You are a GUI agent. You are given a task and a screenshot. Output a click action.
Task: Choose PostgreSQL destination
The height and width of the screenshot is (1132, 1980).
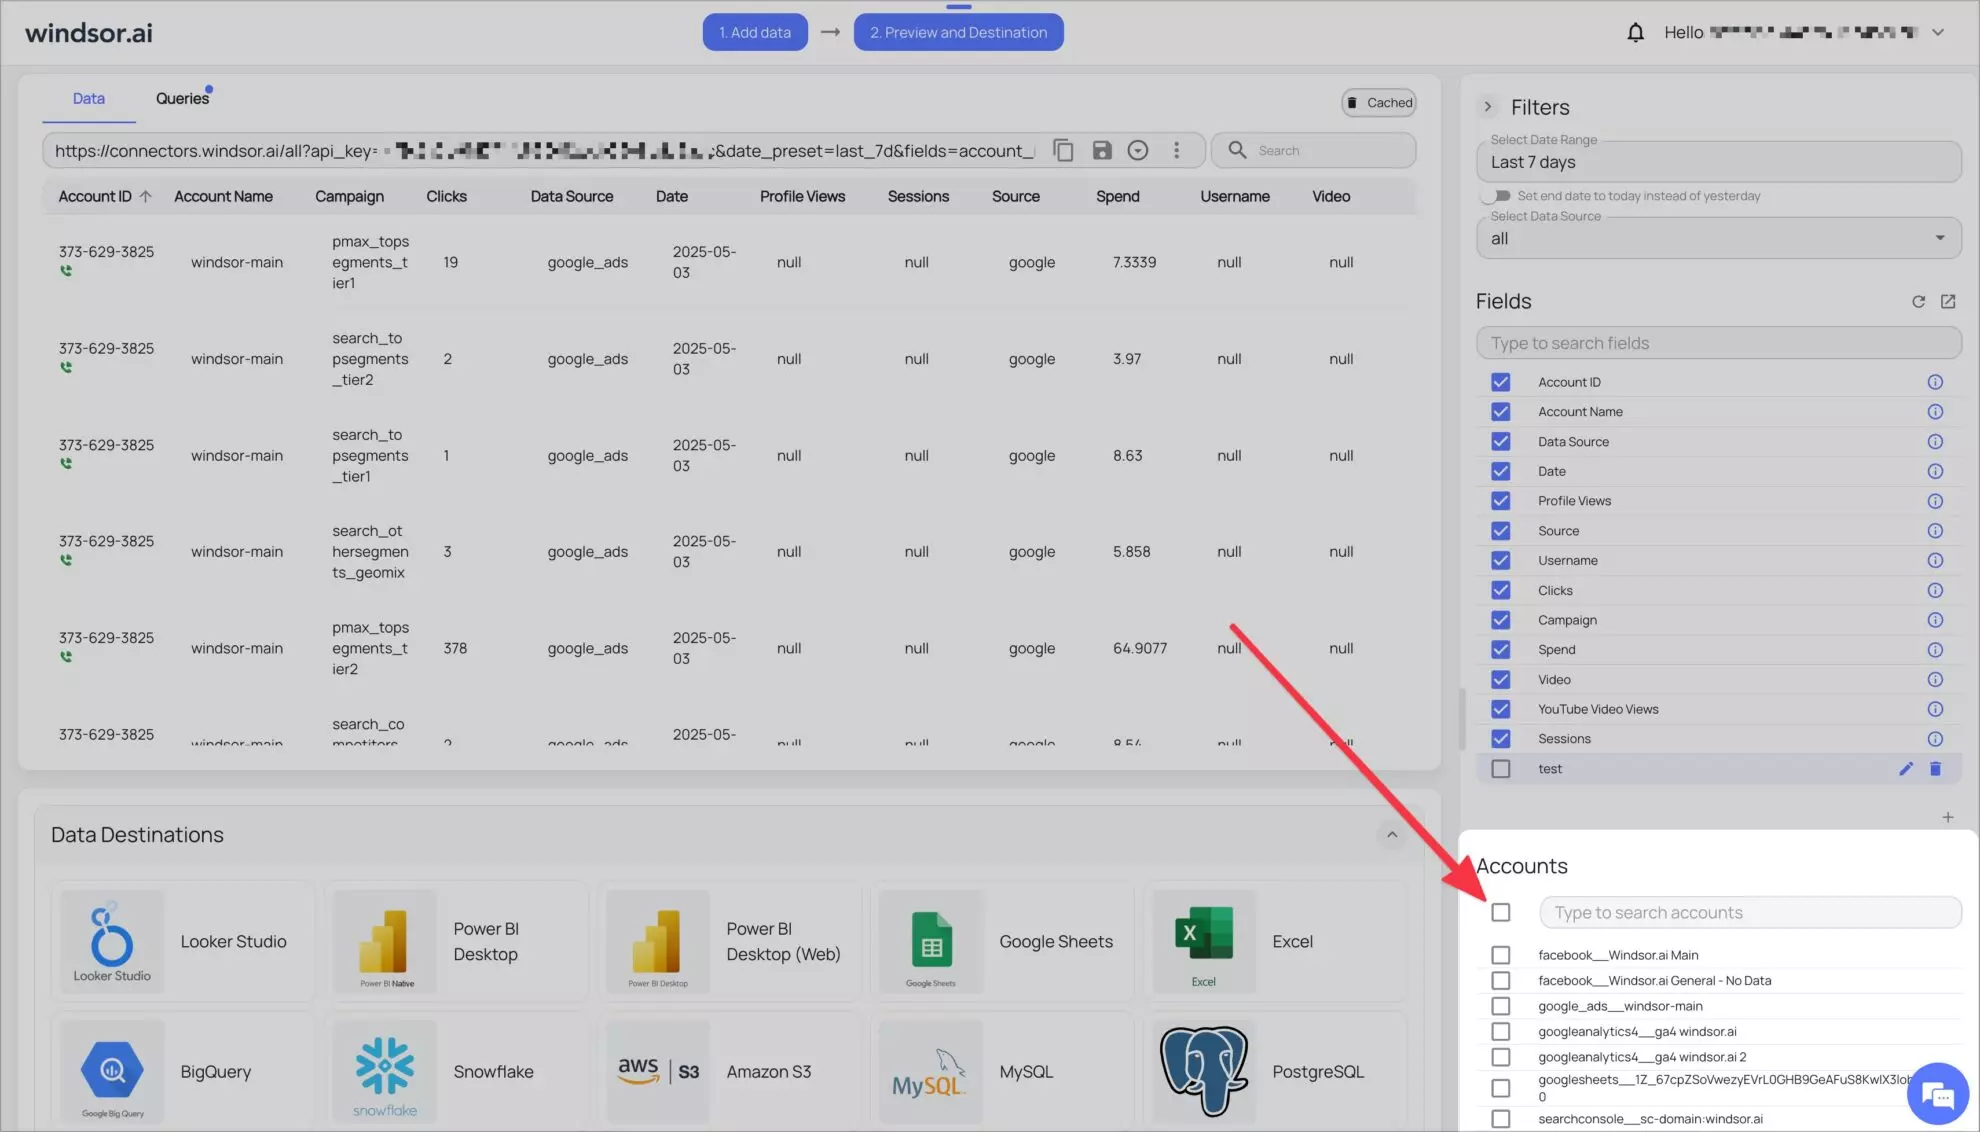tap(1275, 1071)
